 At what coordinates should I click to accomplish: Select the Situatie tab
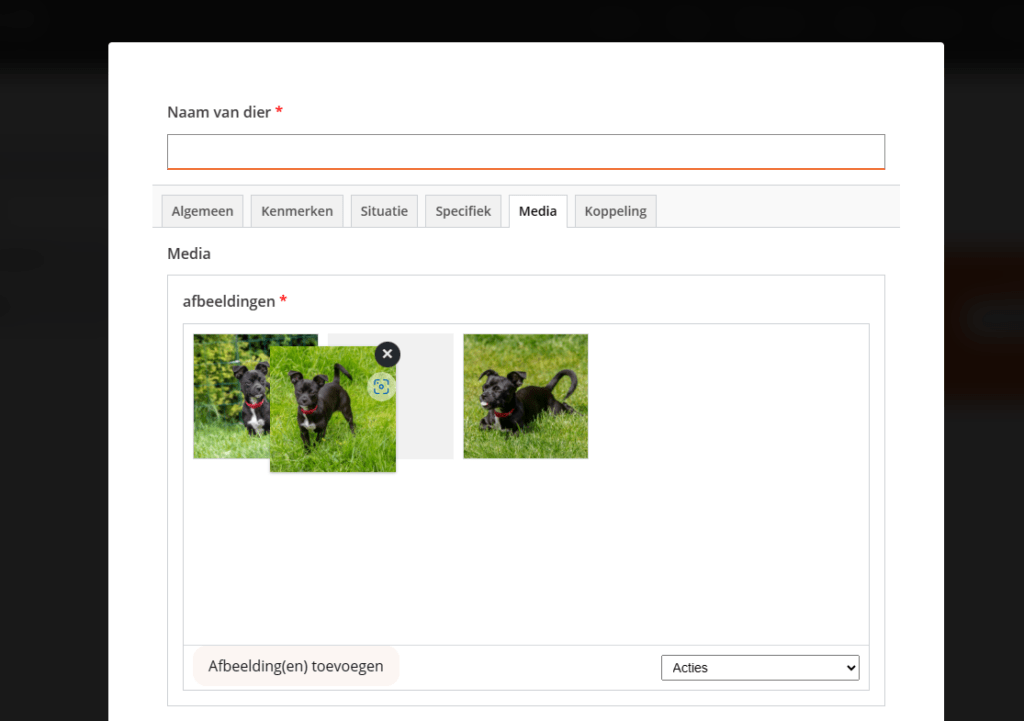click(384, 211)
